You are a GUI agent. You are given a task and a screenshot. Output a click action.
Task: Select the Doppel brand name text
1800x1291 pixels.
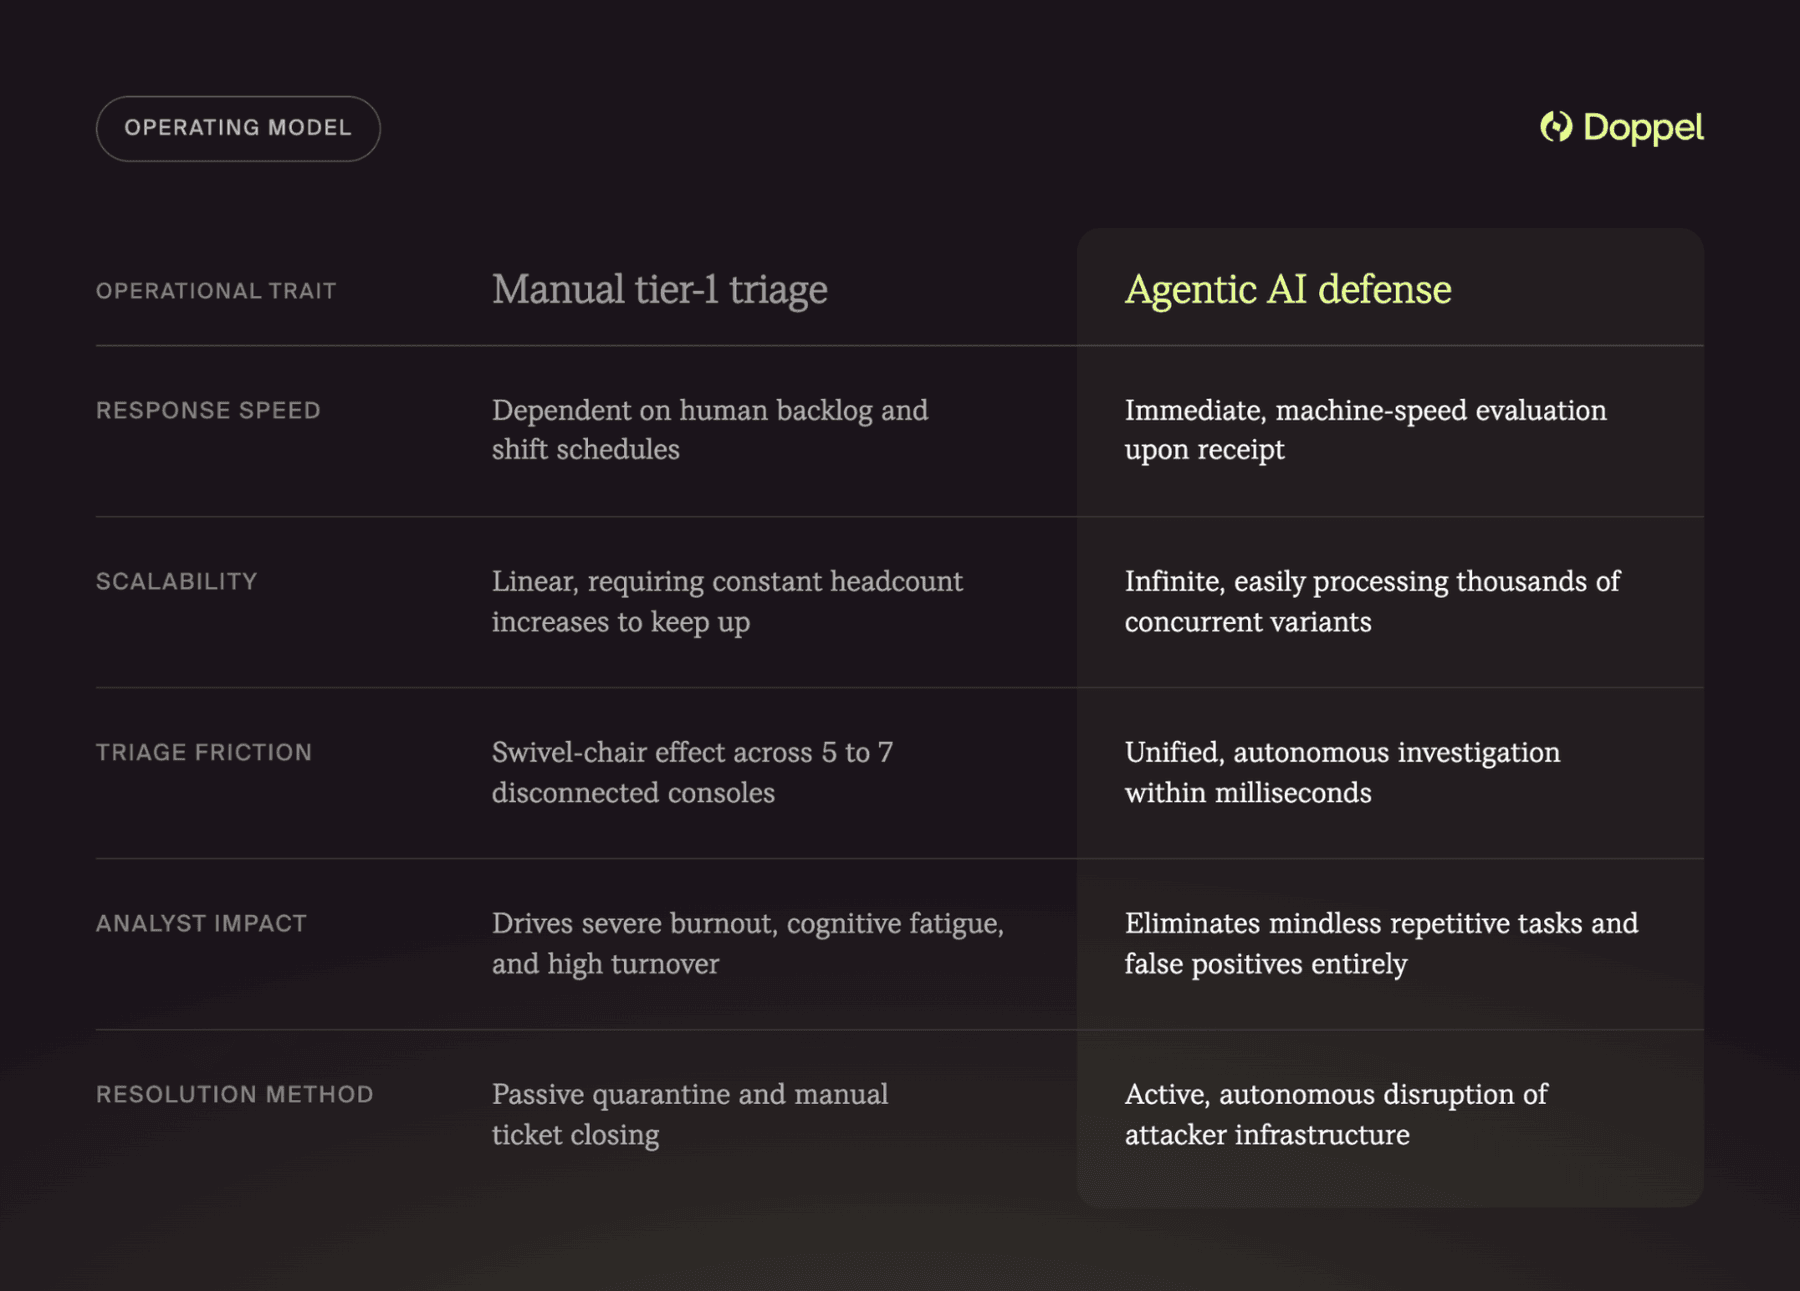(1643, 128)
